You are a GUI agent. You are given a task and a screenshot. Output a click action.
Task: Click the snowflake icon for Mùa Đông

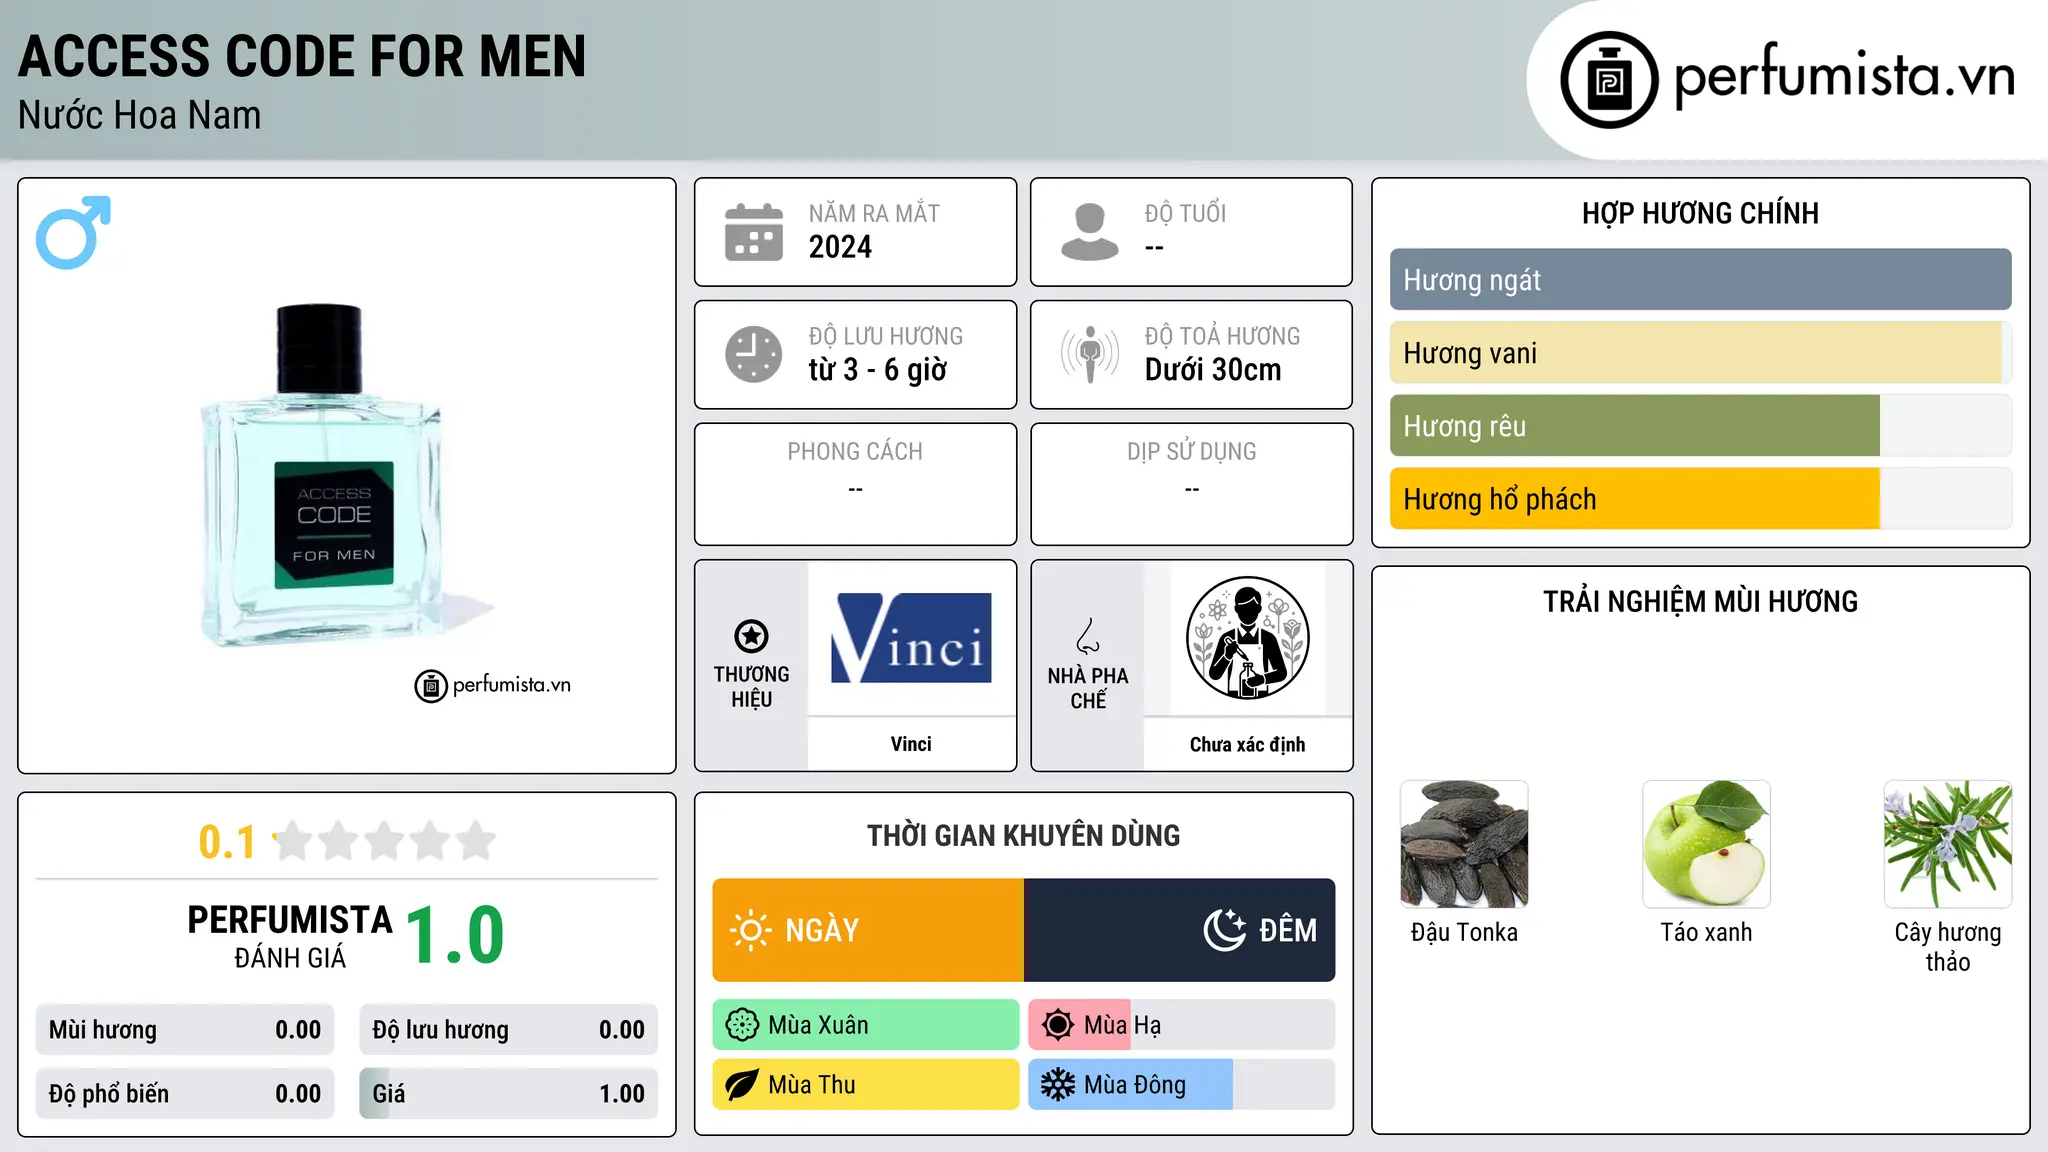pos(1057,1085)
